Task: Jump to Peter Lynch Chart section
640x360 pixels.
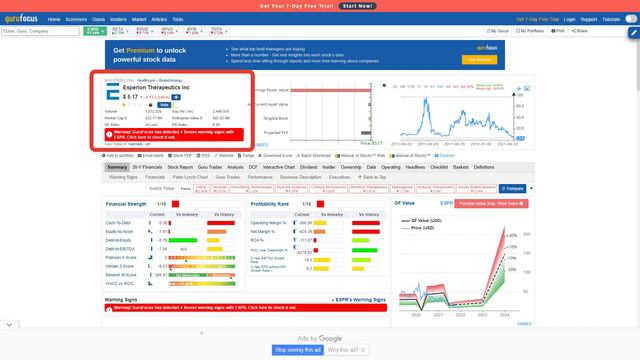Action: pos(190,177)
